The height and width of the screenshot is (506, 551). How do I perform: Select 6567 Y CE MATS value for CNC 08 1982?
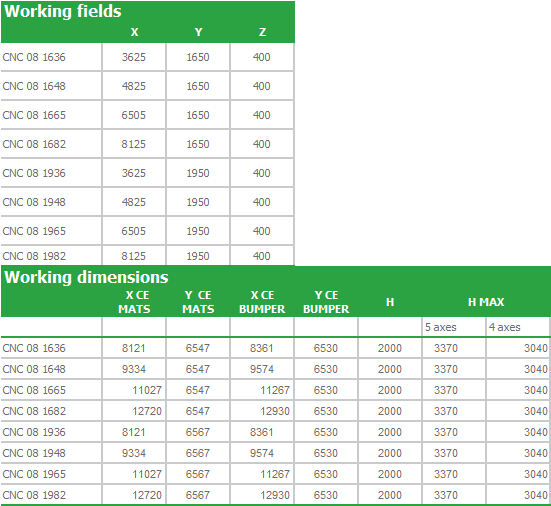click(198, 495)
